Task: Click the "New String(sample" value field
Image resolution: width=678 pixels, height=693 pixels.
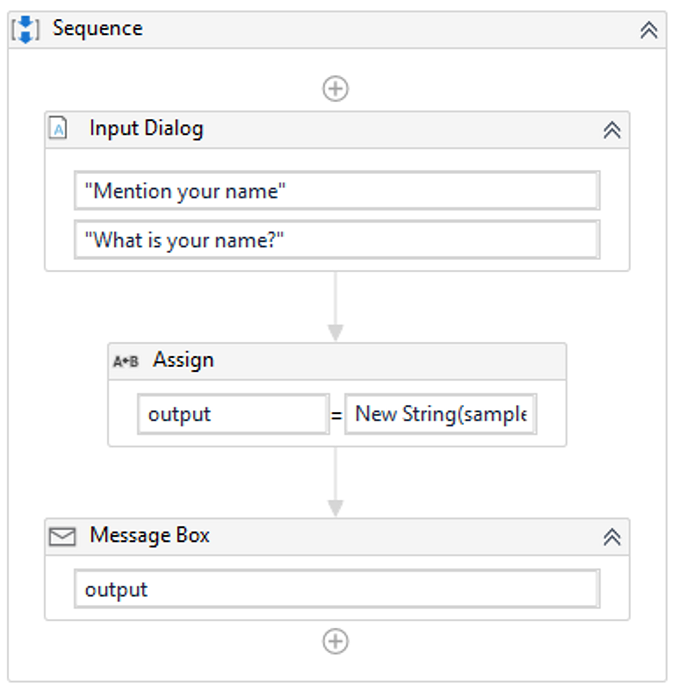Action: (x=440, y=414)
